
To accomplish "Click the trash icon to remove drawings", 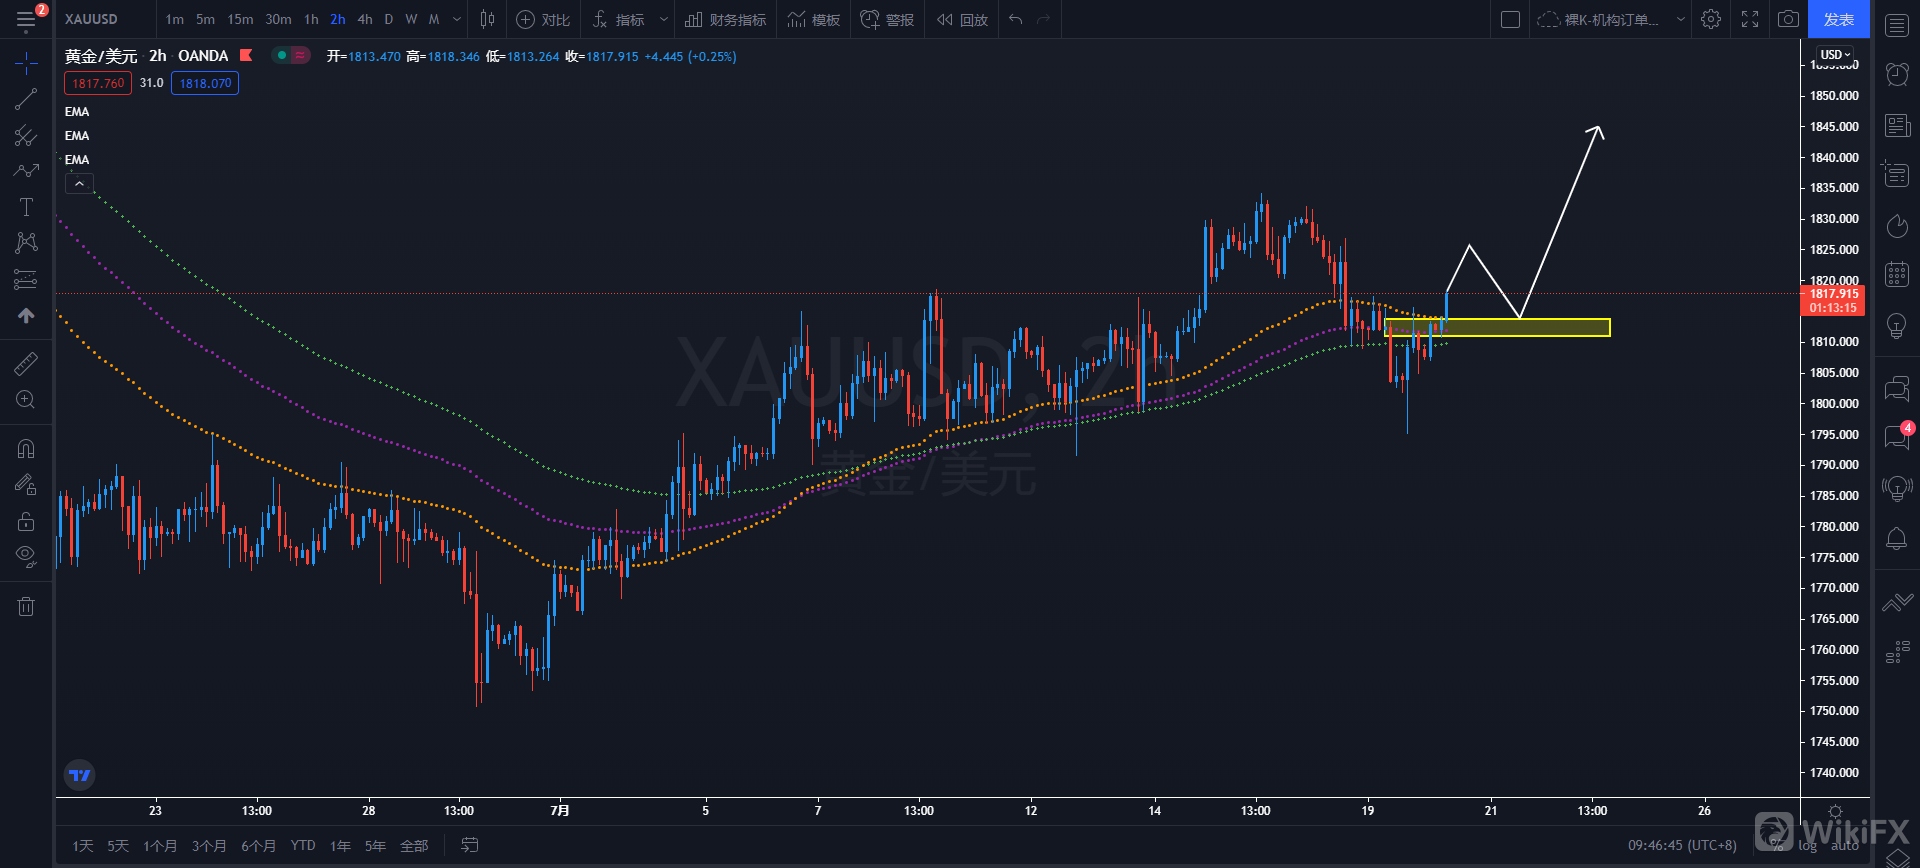I will tap(26, 606).
